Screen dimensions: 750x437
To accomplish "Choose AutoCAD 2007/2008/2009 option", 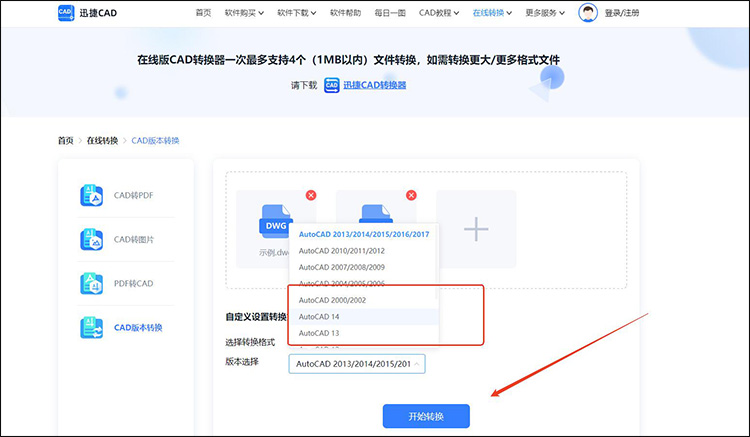I will coord(364,267).
